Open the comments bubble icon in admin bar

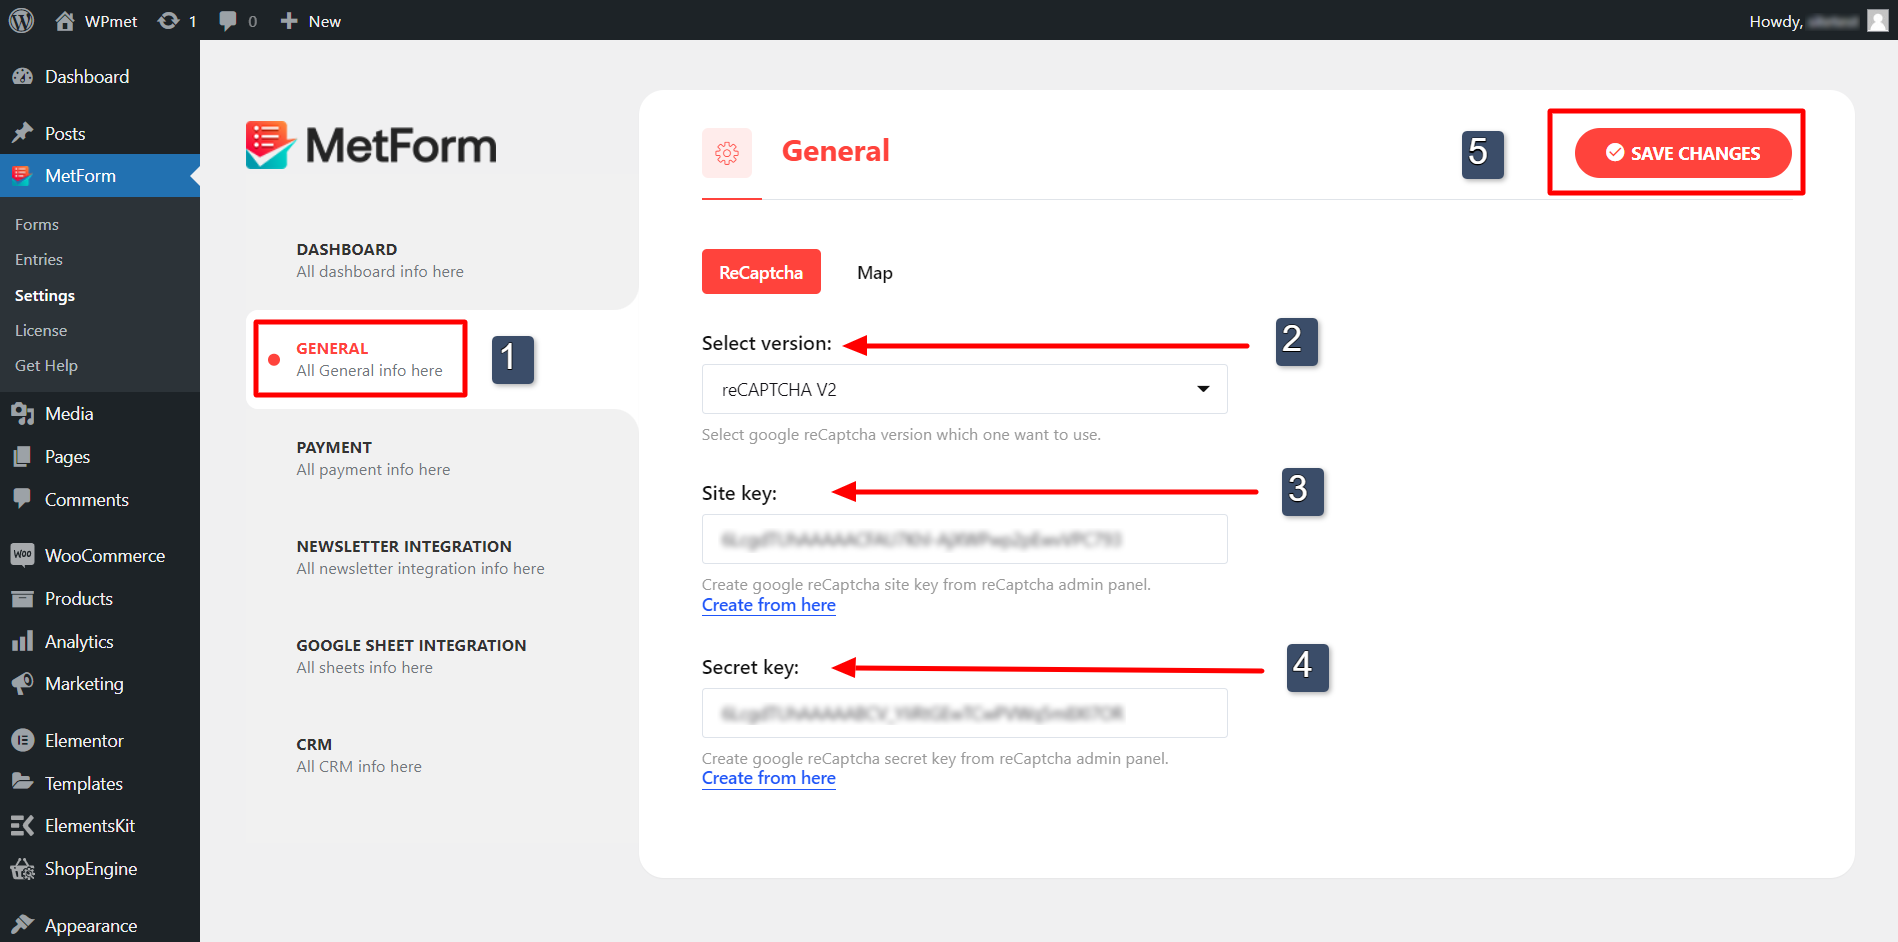coord(228,21)
